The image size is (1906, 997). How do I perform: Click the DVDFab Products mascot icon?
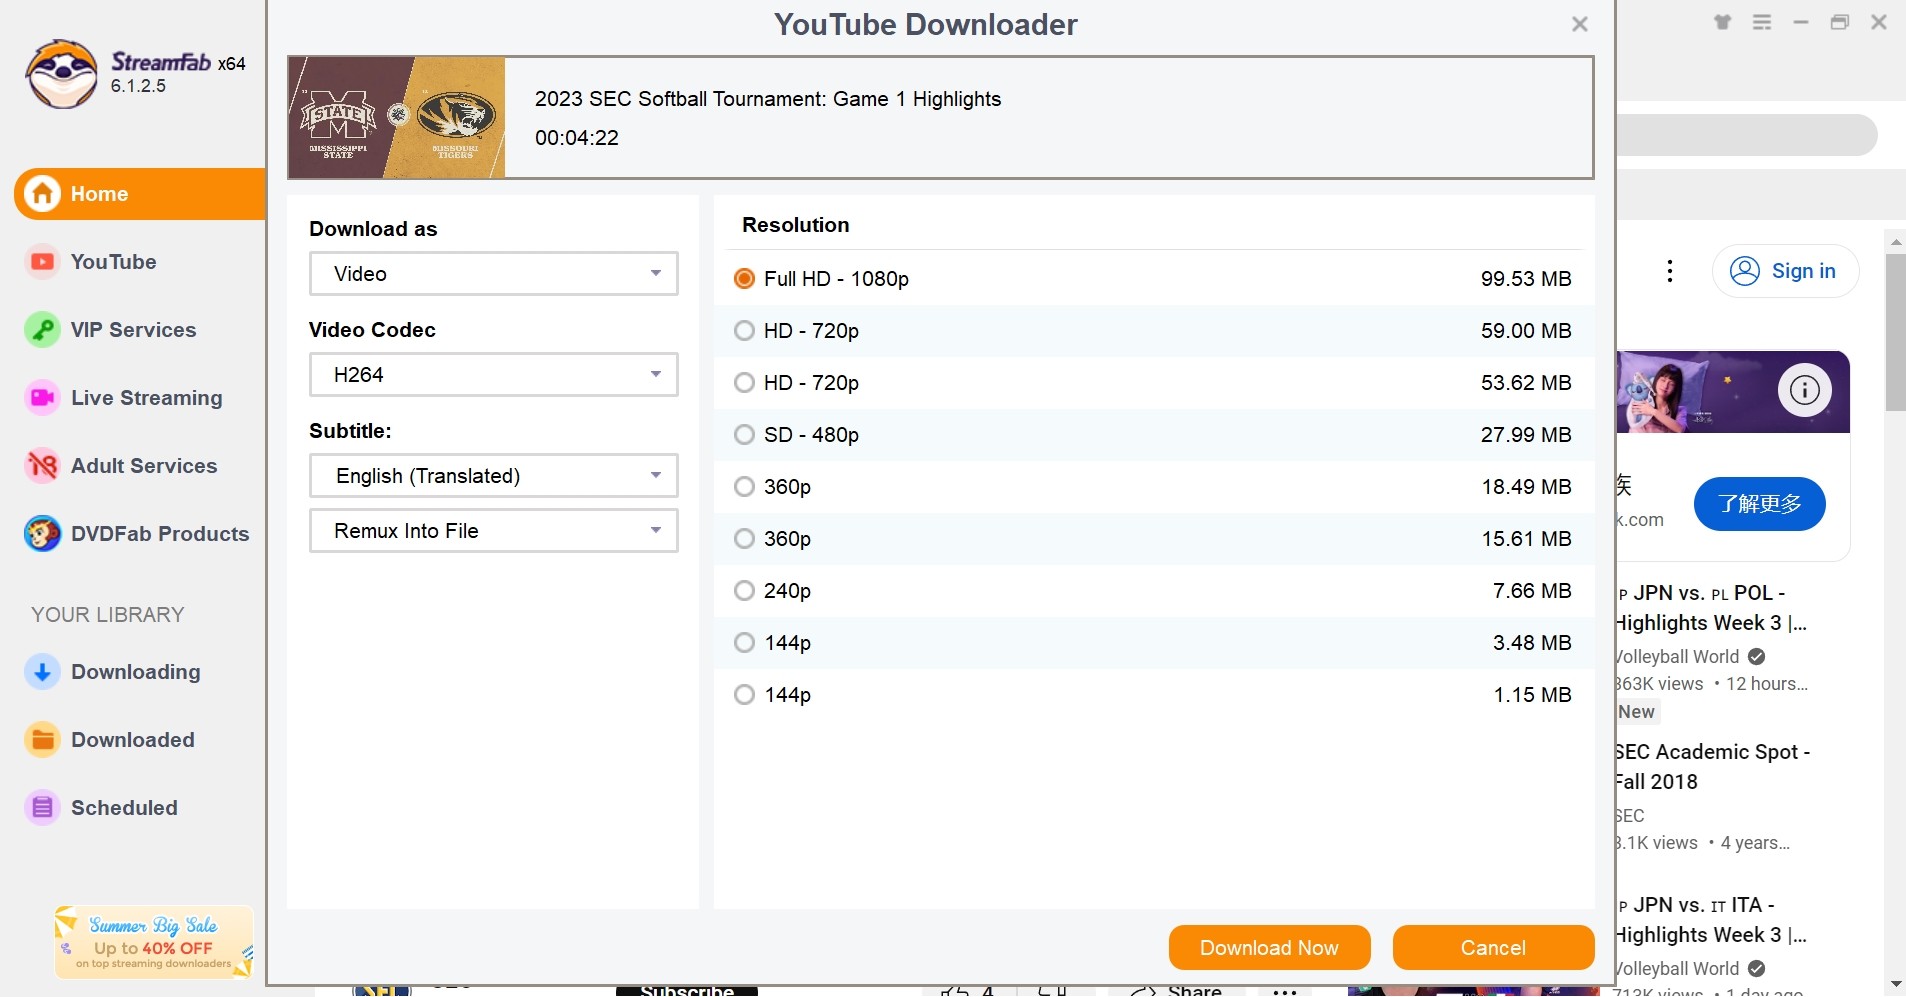click(42, 534)
